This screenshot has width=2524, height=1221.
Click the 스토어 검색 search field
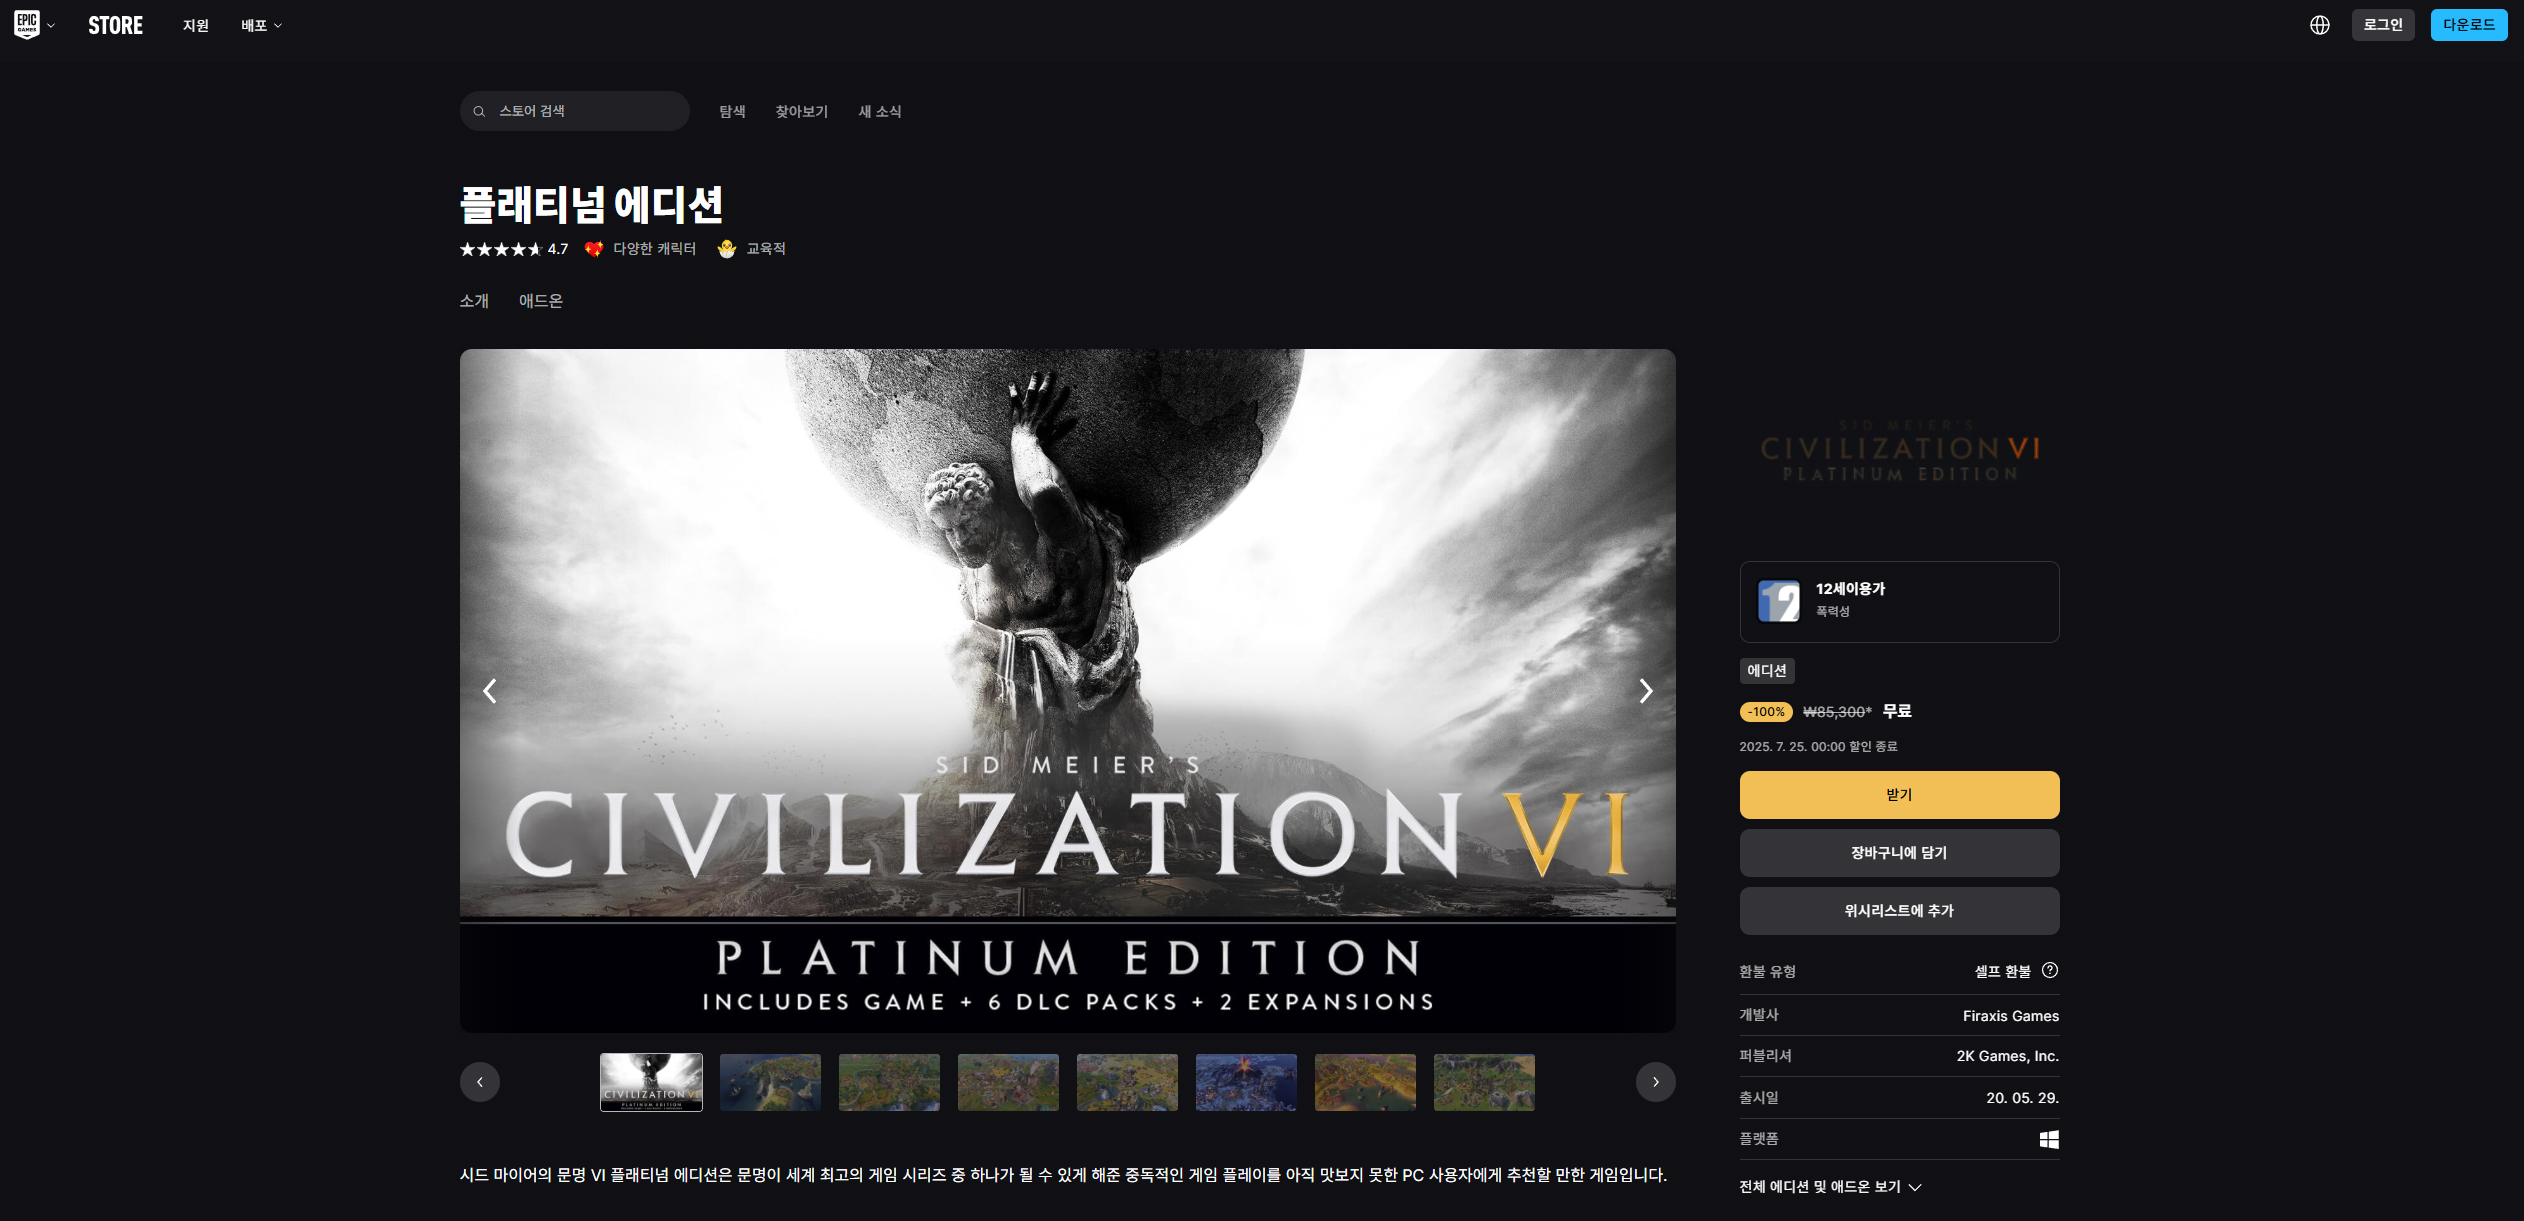point(585,111)
